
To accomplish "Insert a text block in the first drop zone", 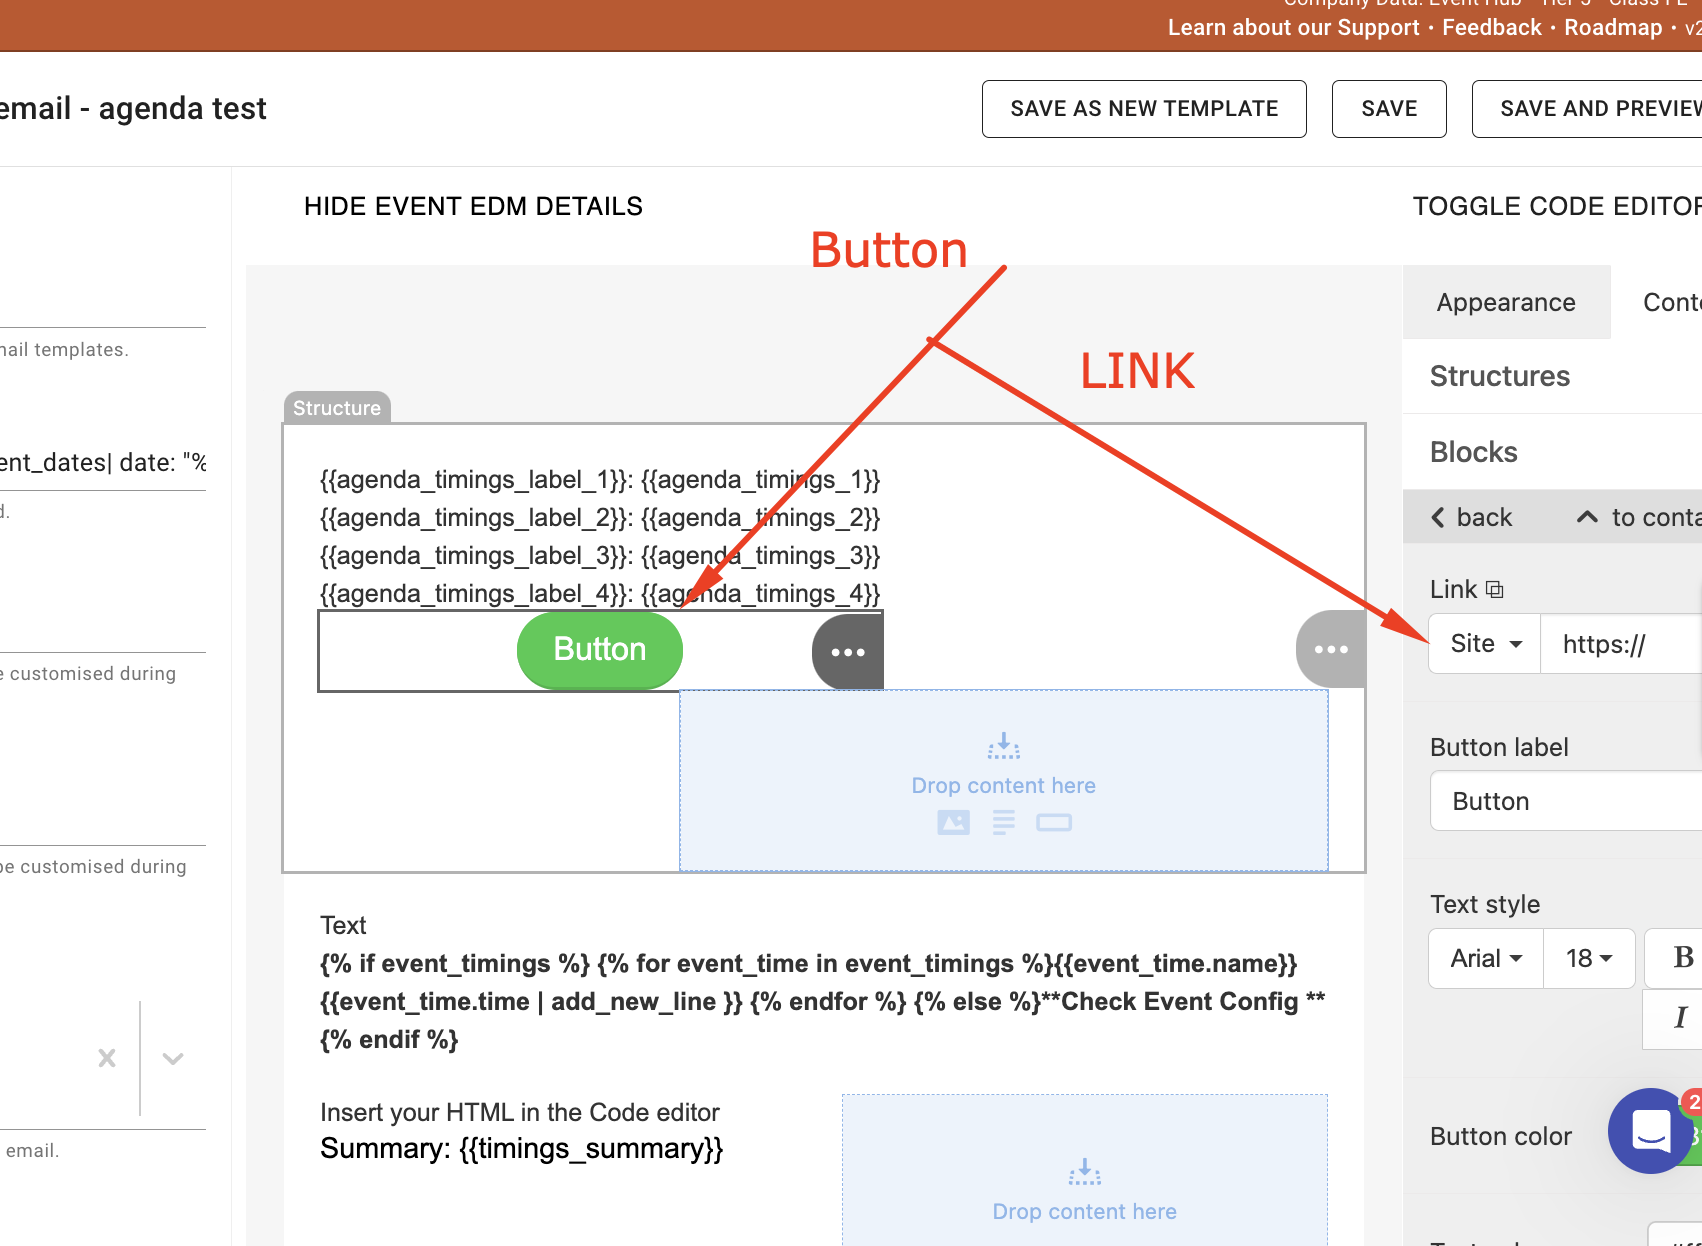I will (1004, 823).
